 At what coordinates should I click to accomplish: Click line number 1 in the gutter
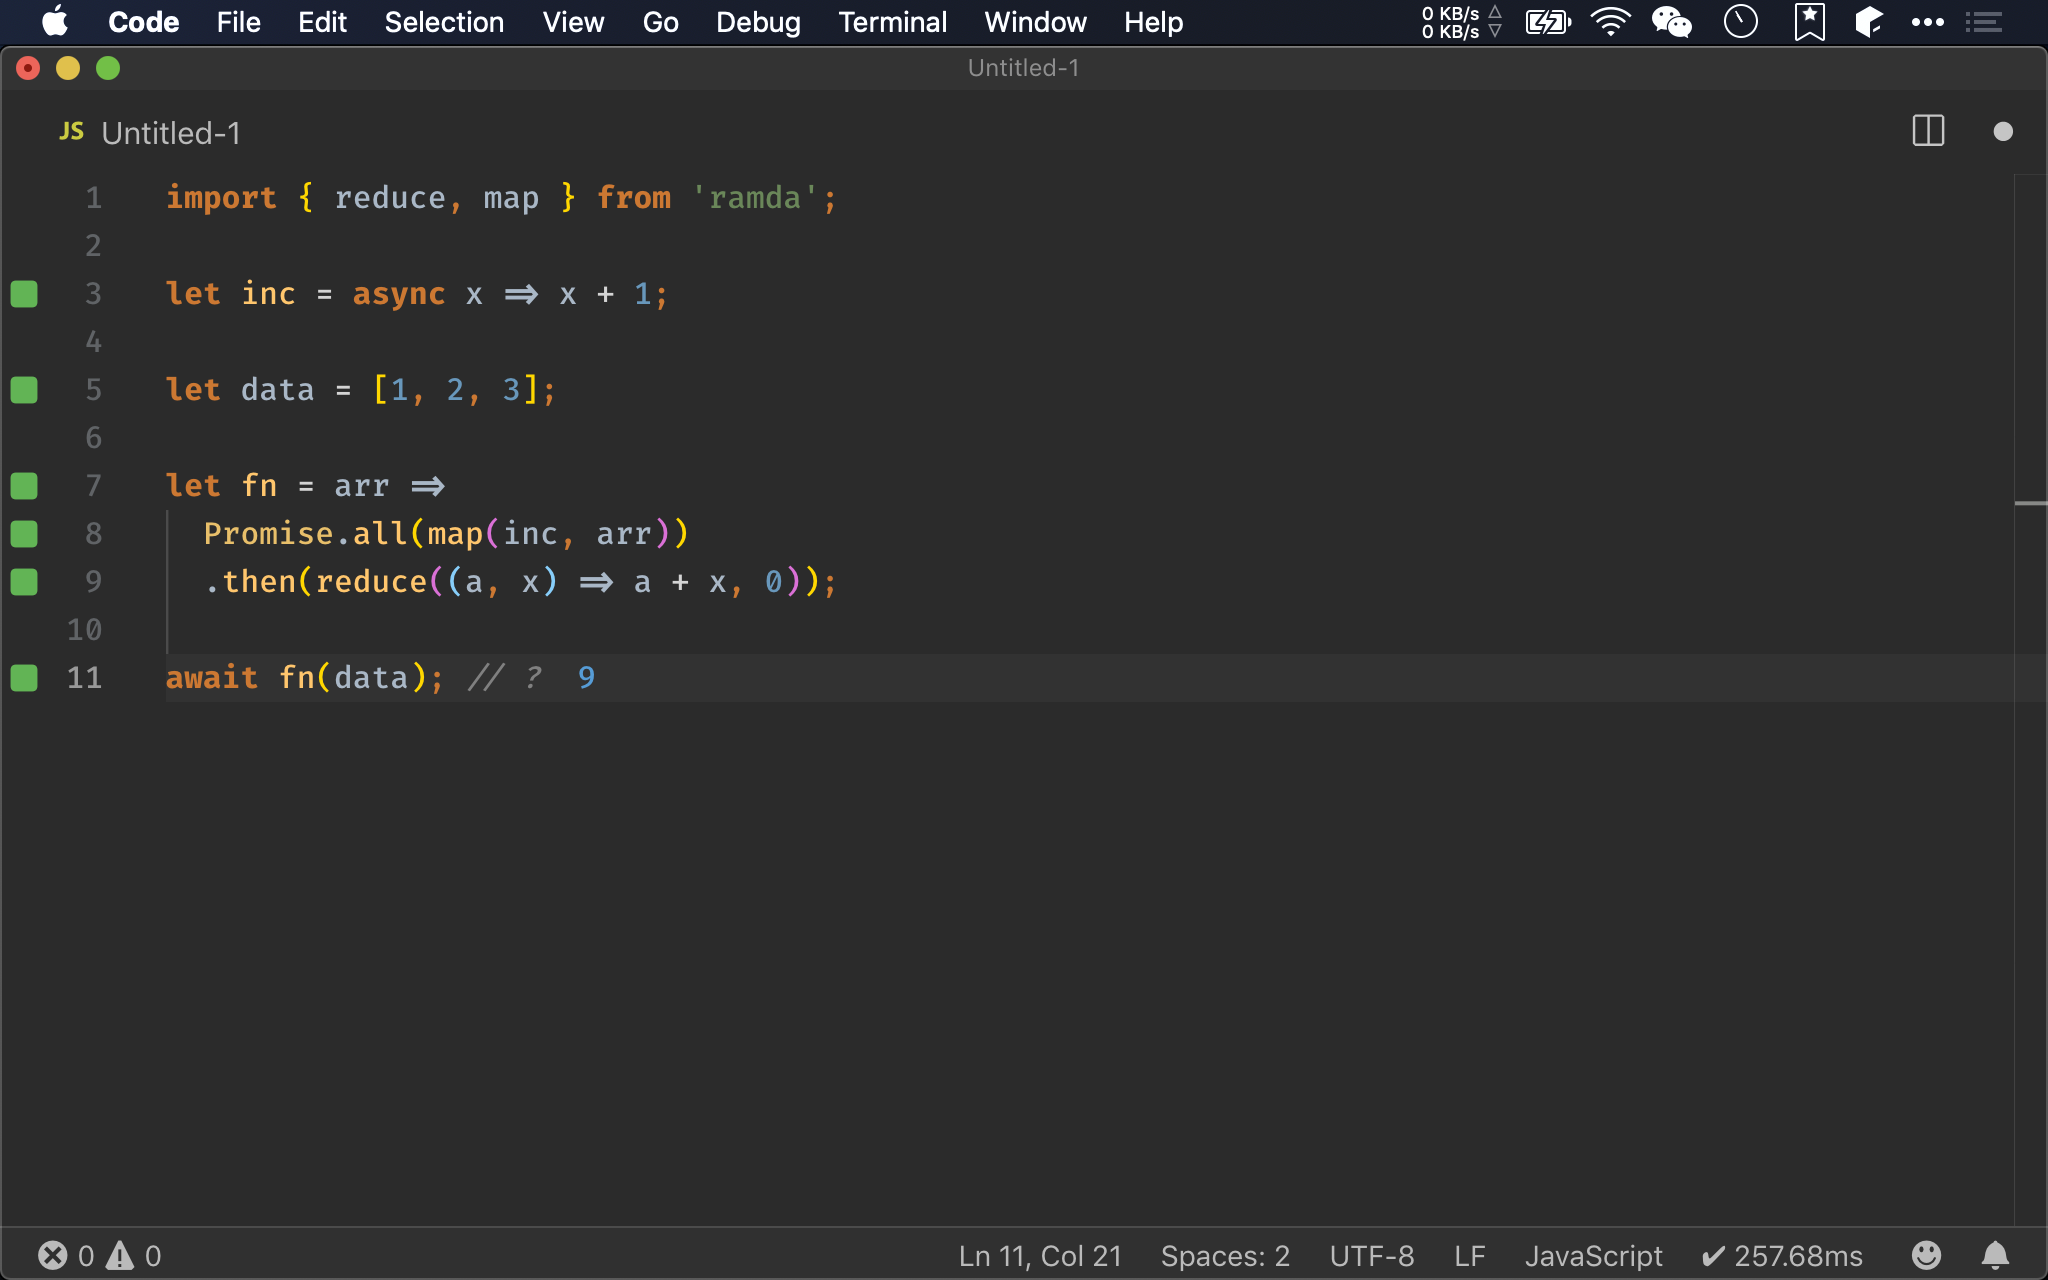click(x=93, y=198)
